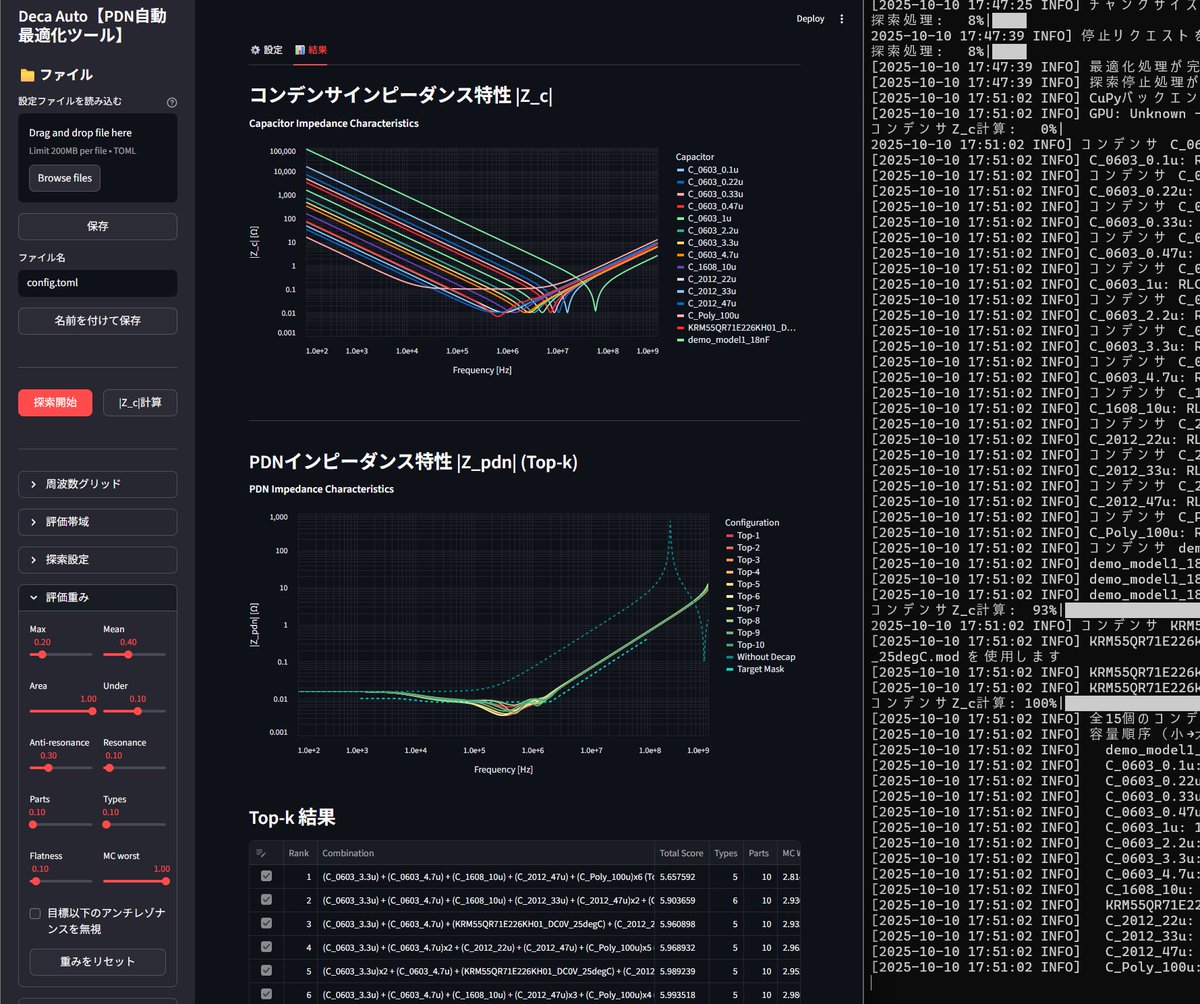
Task: Toggle demo_model1_18nF legend entry
Action: pyautogui.click(x=724, y=339)
